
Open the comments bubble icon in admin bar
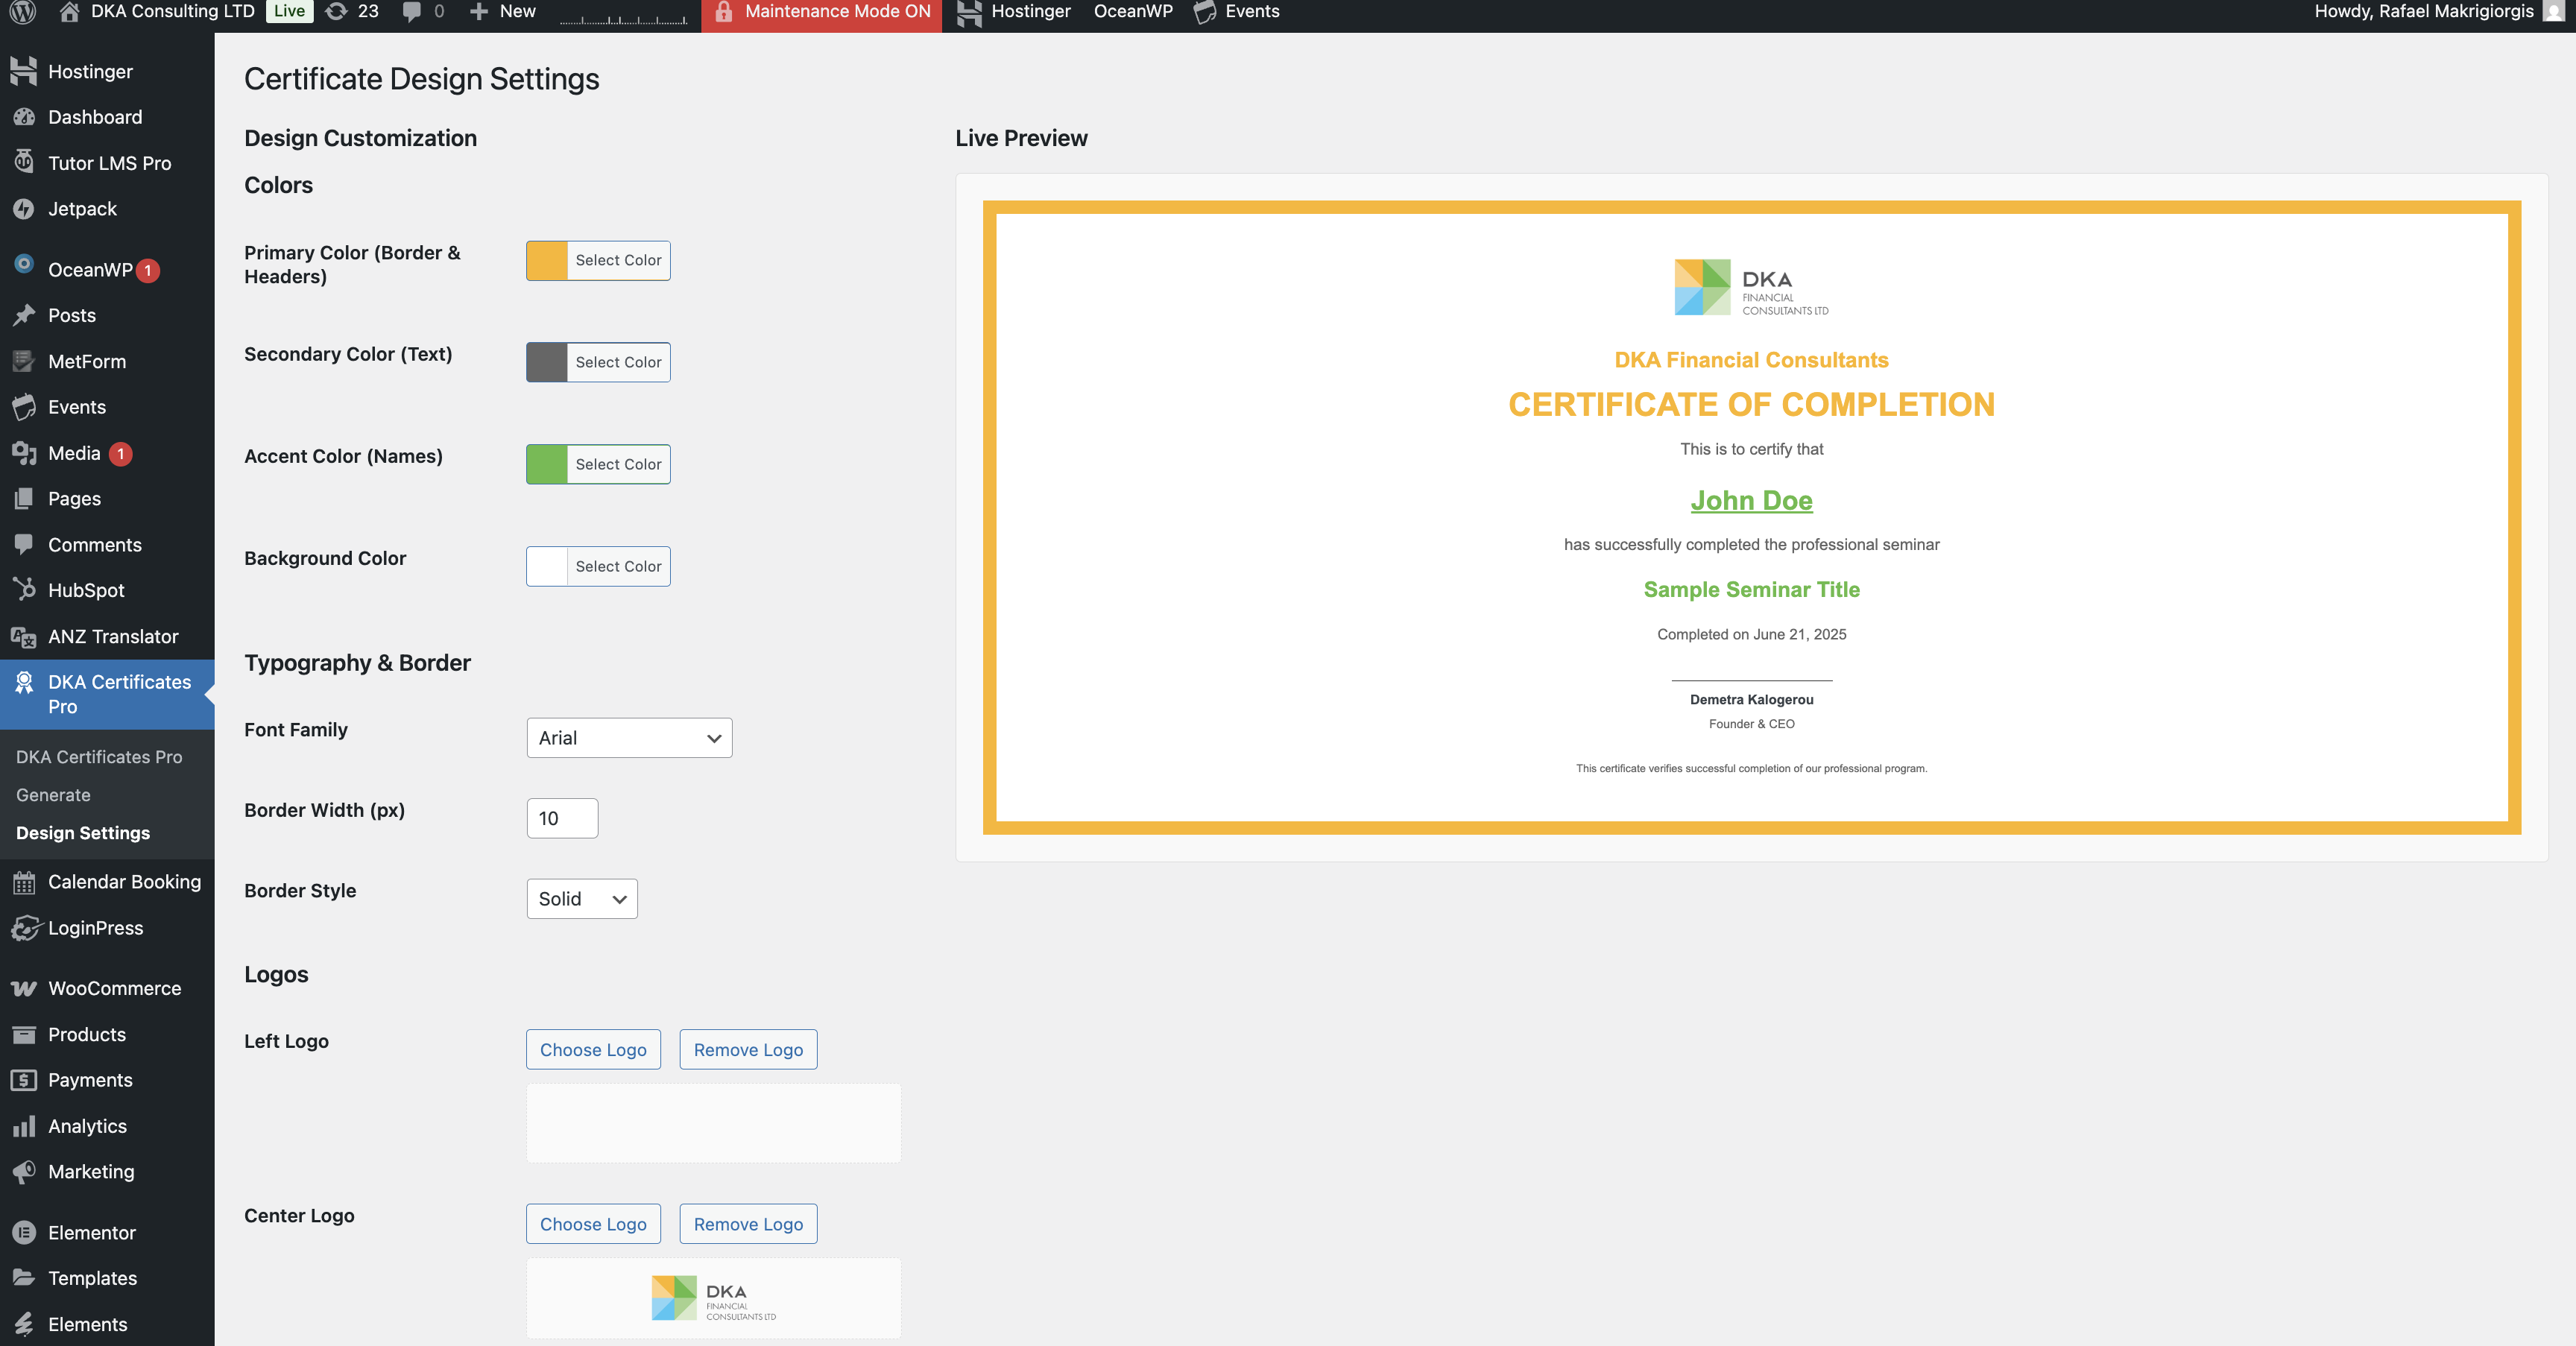coord(411,11)
